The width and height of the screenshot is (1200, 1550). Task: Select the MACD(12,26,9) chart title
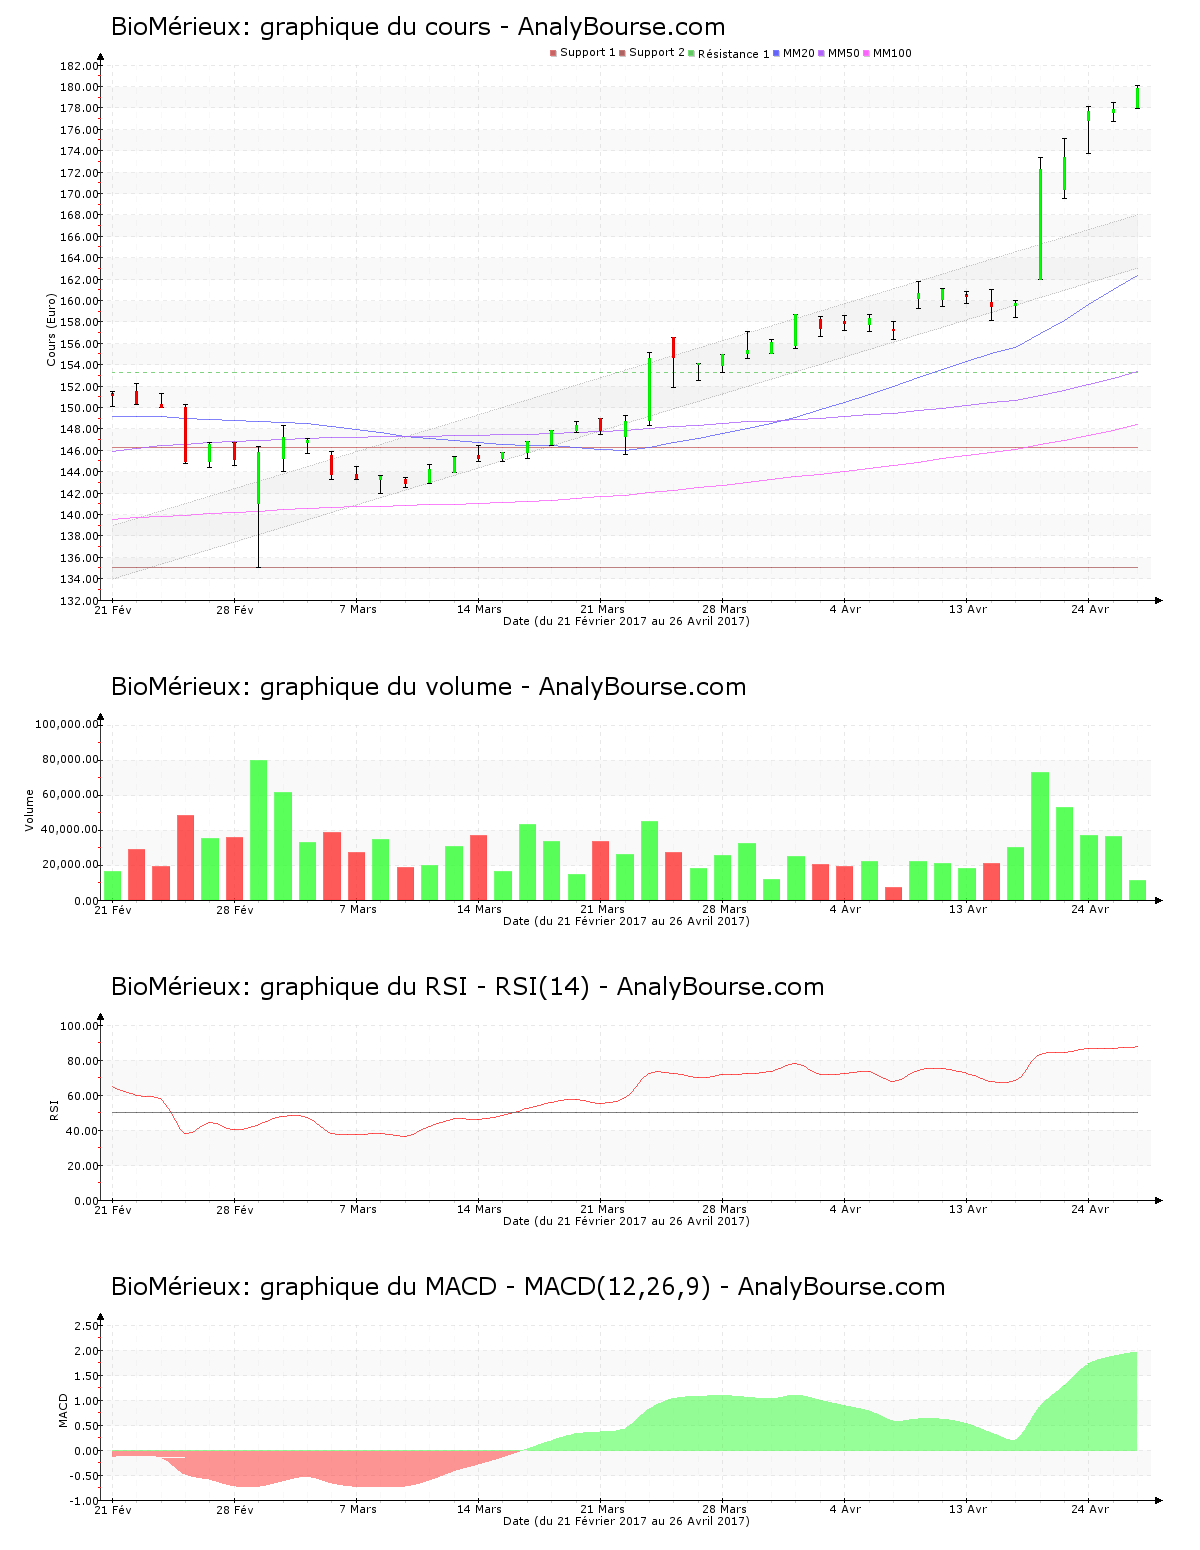point(527,1287)
